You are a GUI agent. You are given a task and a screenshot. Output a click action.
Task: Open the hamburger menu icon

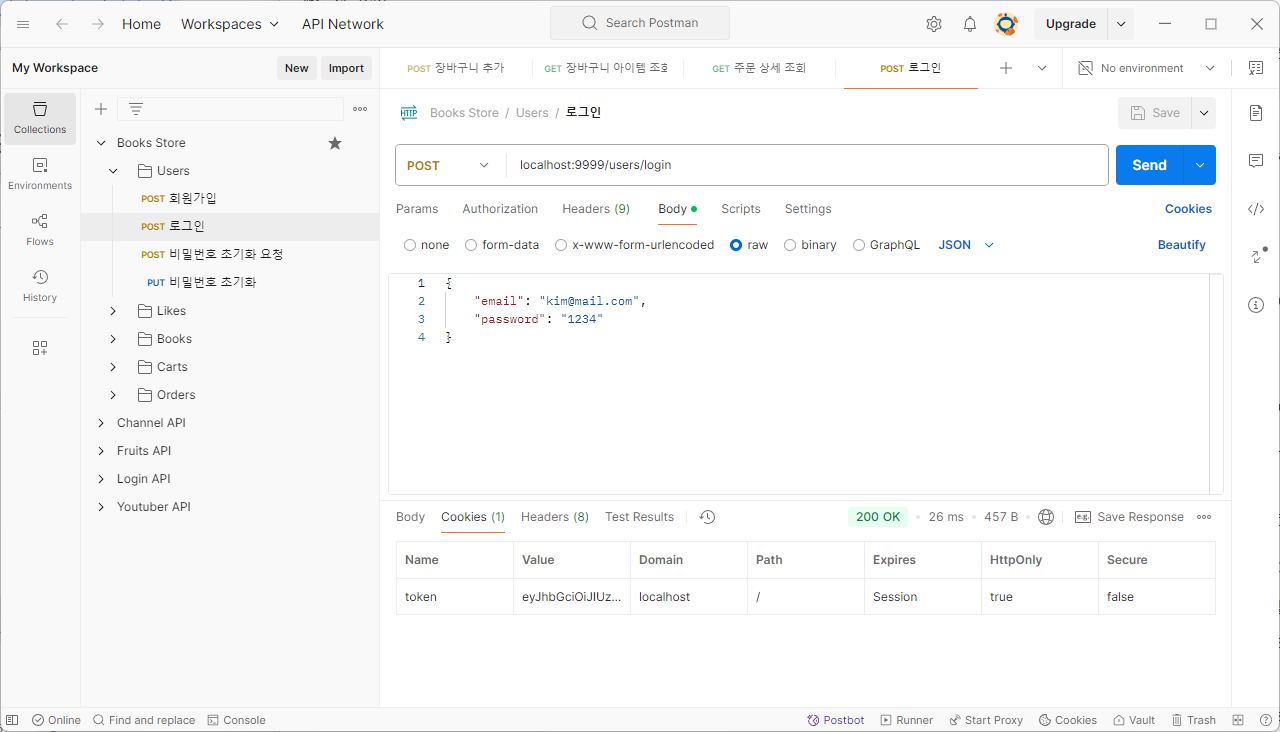(23, 24)
